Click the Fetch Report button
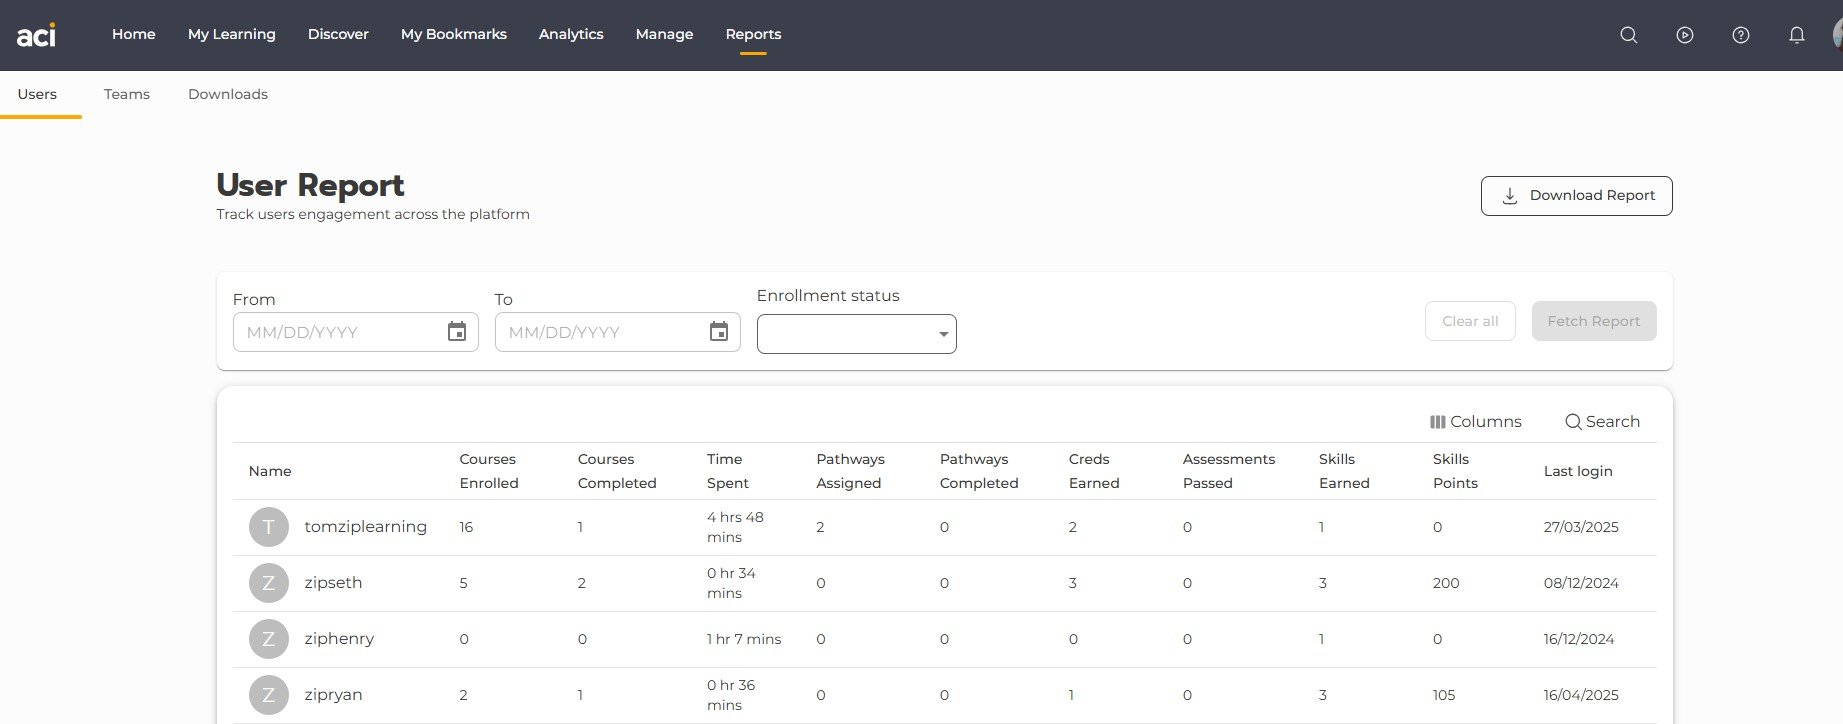Image resolution: width=1843 pixels, height=724 pixels. [1593, 321]
